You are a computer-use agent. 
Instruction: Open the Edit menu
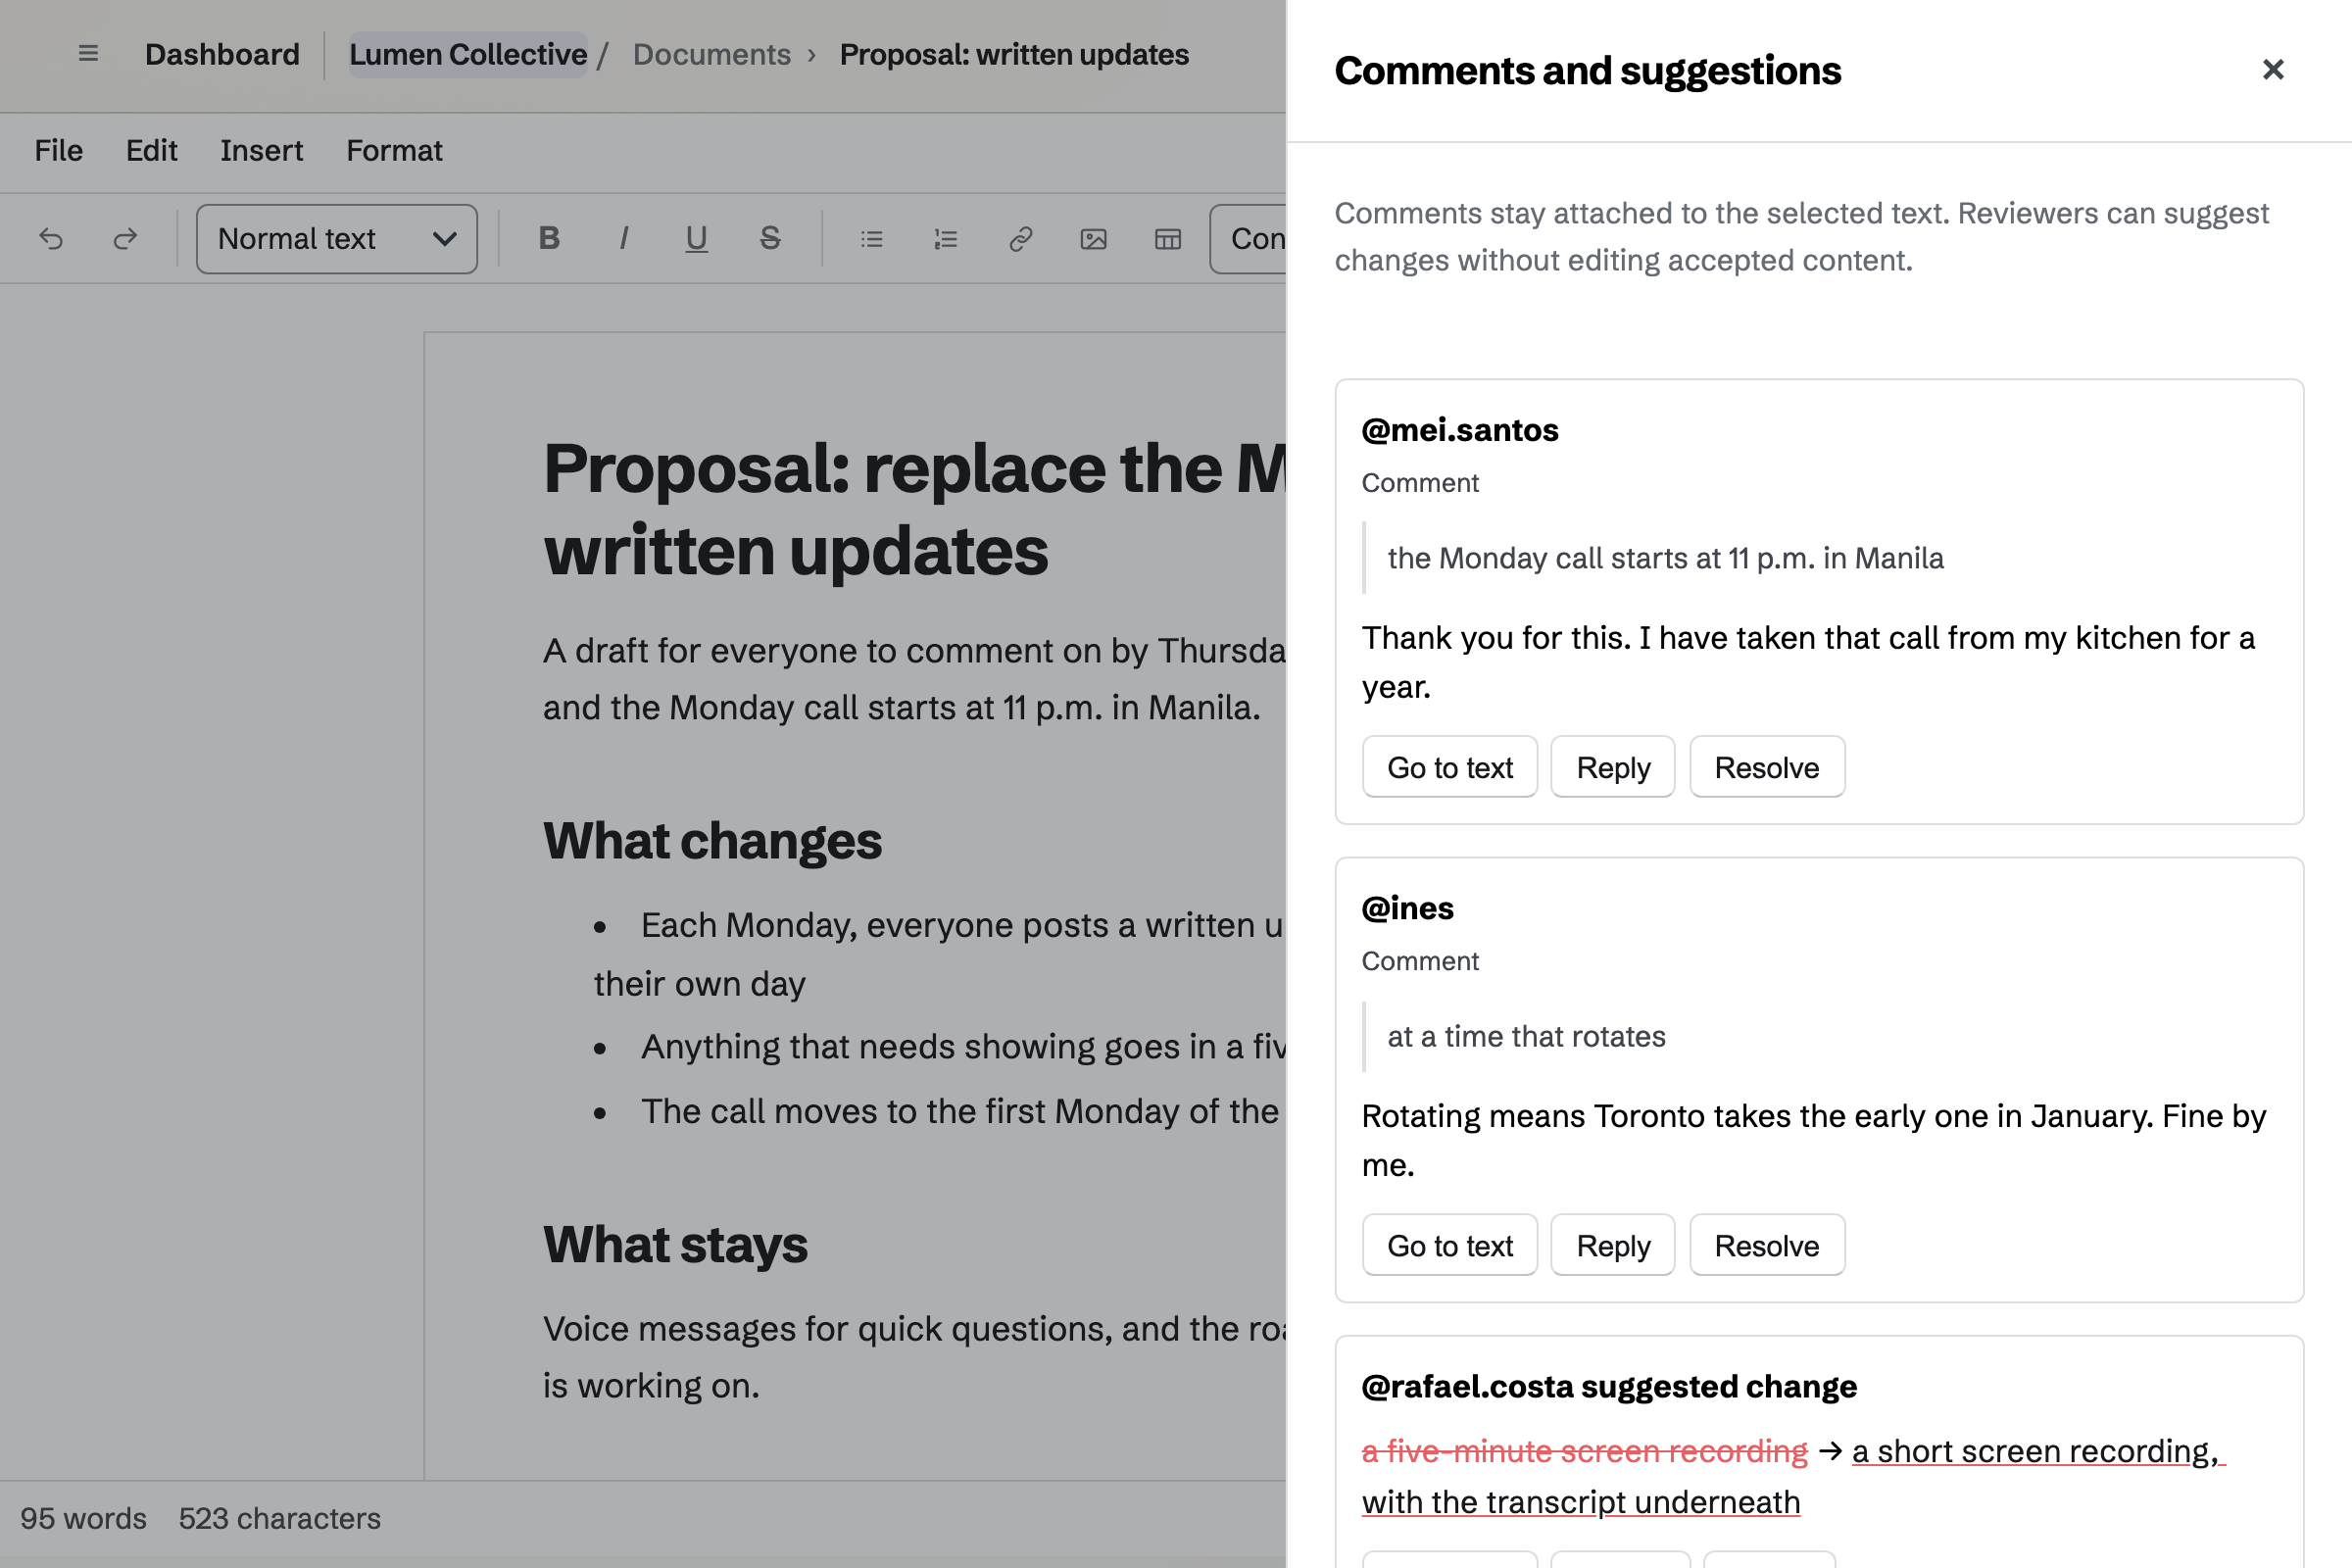[152, 151]
